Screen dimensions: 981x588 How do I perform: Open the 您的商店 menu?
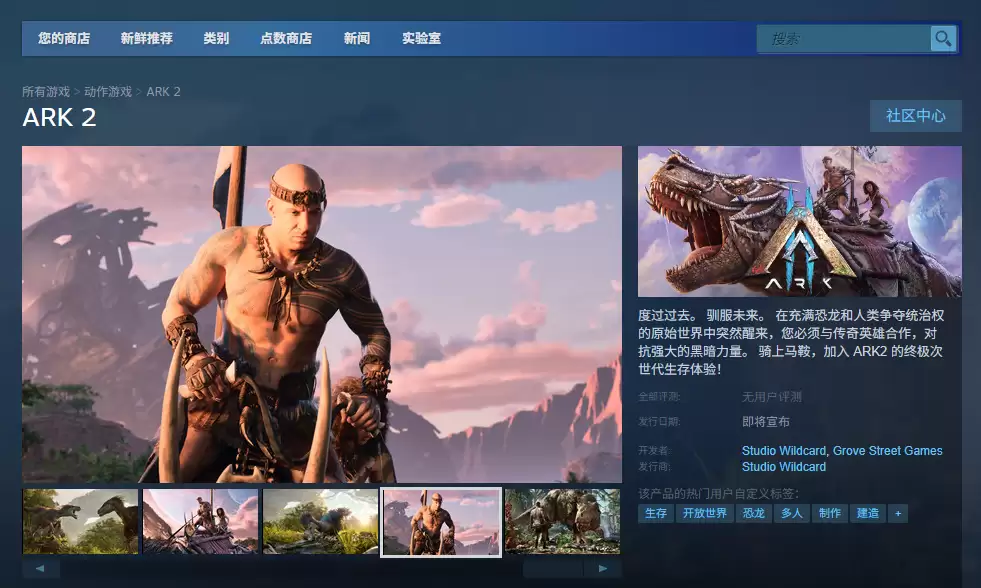pos(64,39)
